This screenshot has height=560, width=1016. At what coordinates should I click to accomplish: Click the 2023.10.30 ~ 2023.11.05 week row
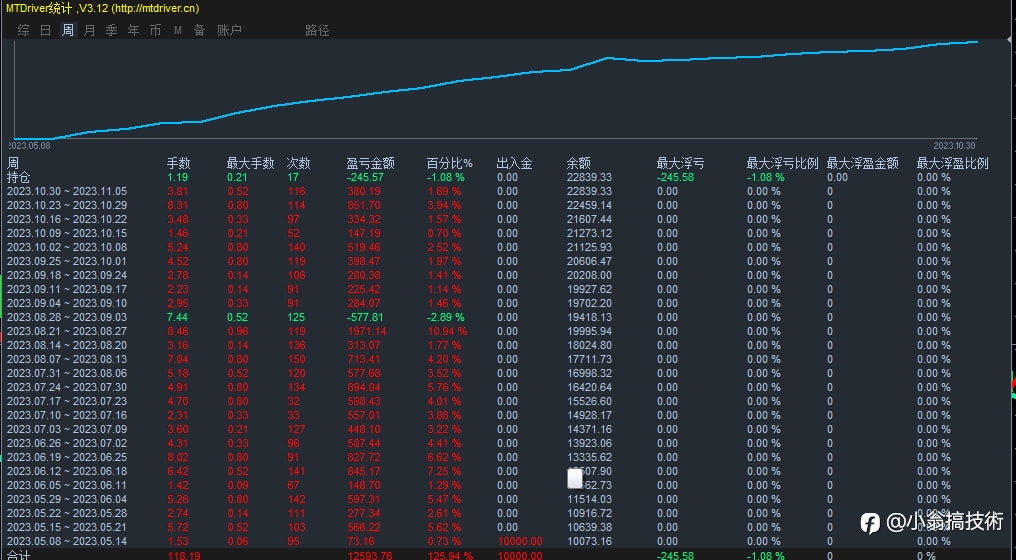(67, 191)
